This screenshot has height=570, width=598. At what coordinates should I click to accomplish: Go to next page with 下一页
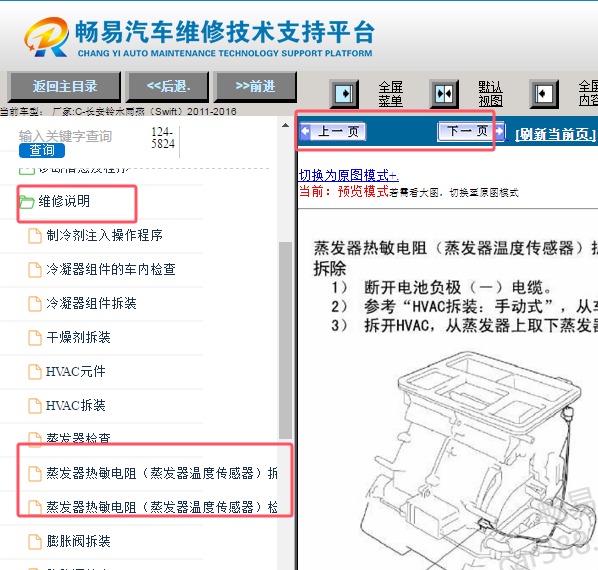tap(467, 132)
